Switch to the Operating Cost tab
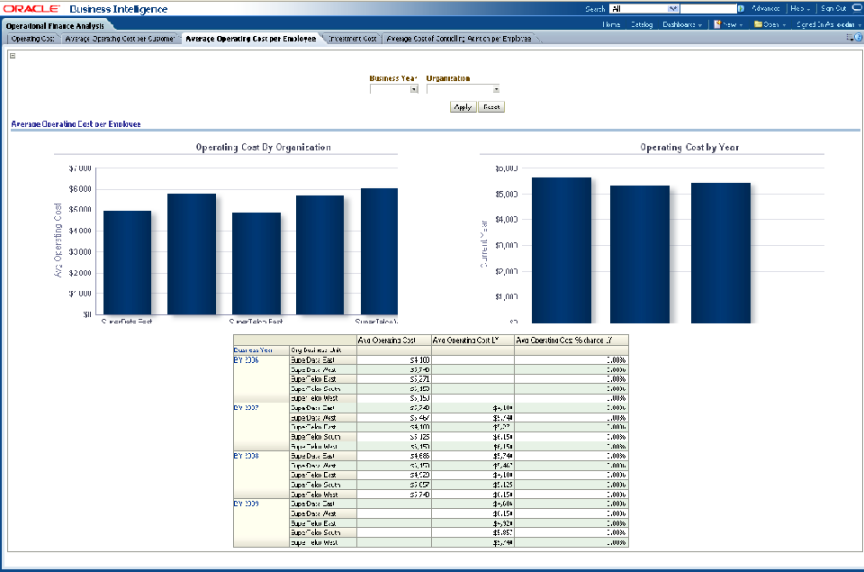This screenshot has width=864, height=572. tap(33, 39)
